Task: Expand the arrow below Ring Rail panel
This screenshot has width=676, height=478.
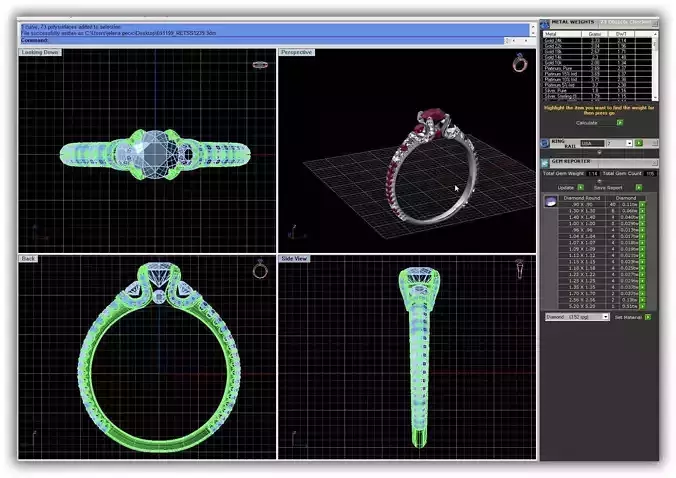Action: pos(599,153)
